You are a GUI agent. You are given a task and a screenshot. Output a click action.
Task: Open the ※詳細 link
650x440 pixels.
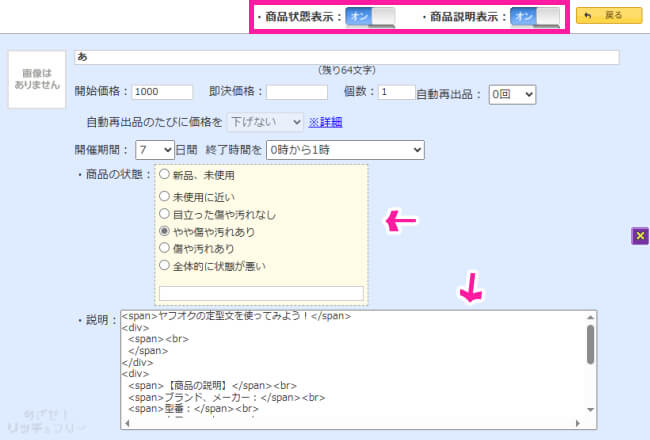click(x=325, y=122)
